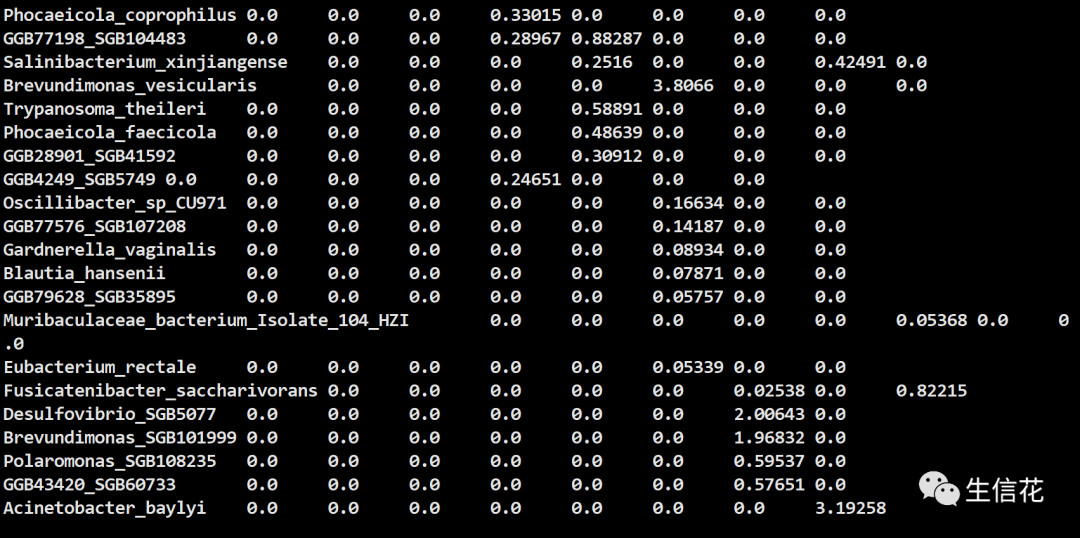Viewport: 1080px width, 538px height.
Task: Click the 生信花 watermark text
Action: pos(1004,490)
